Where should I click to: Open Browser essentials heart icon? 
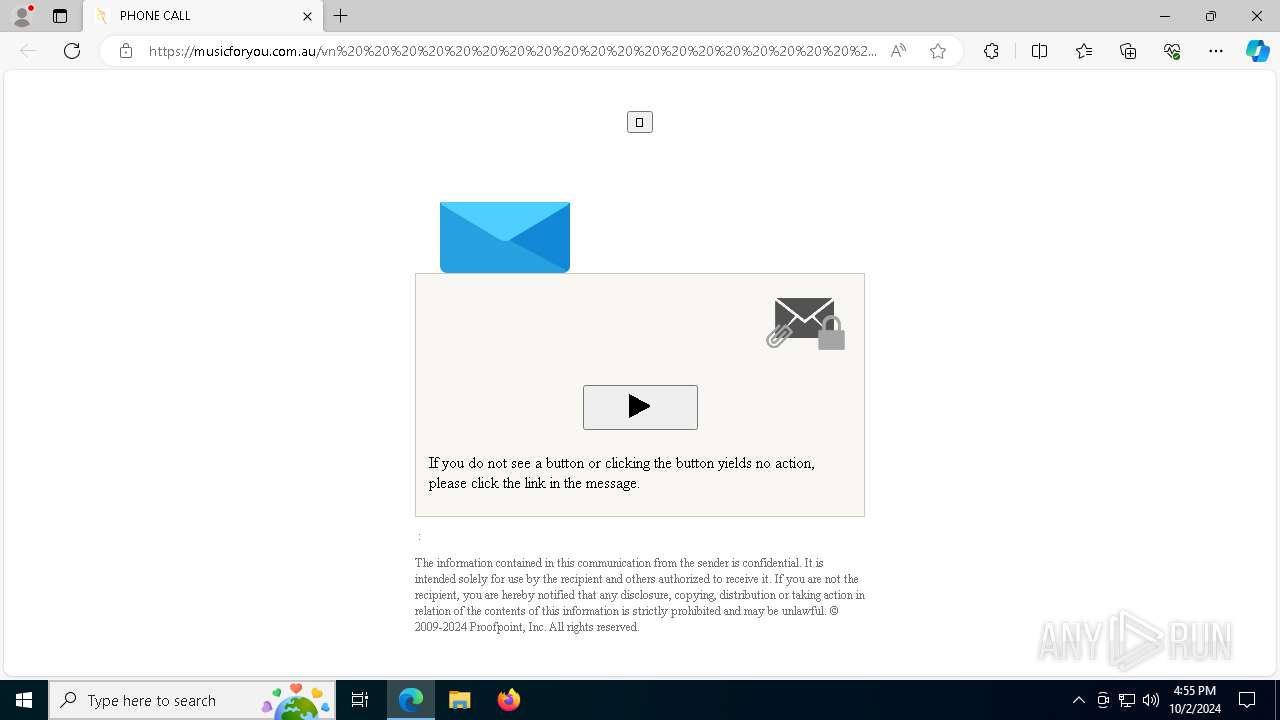(1172, 51)
